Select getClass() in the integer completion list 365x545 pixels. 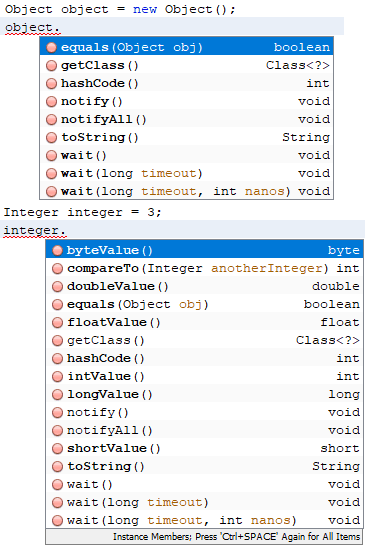[x=204, y=340]
